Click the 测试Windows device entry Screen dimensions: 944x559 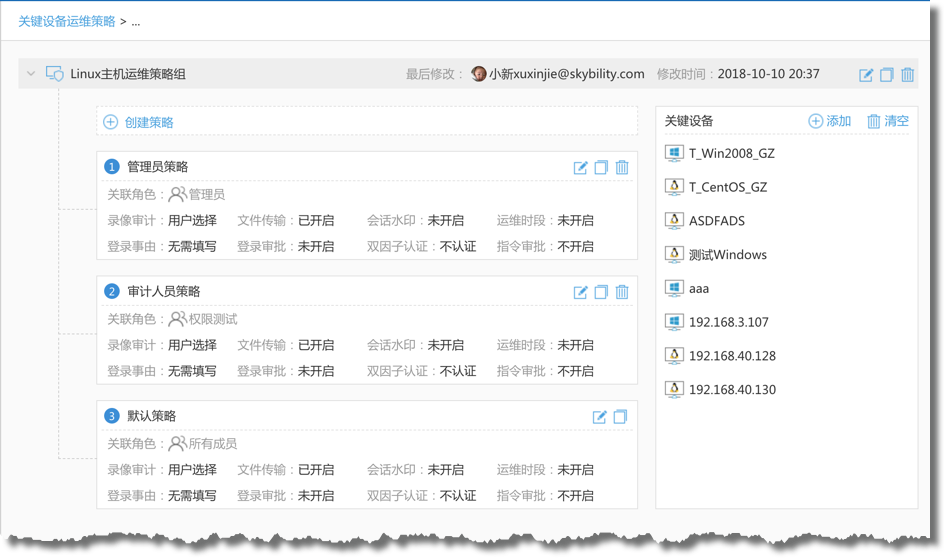point(727,255)
